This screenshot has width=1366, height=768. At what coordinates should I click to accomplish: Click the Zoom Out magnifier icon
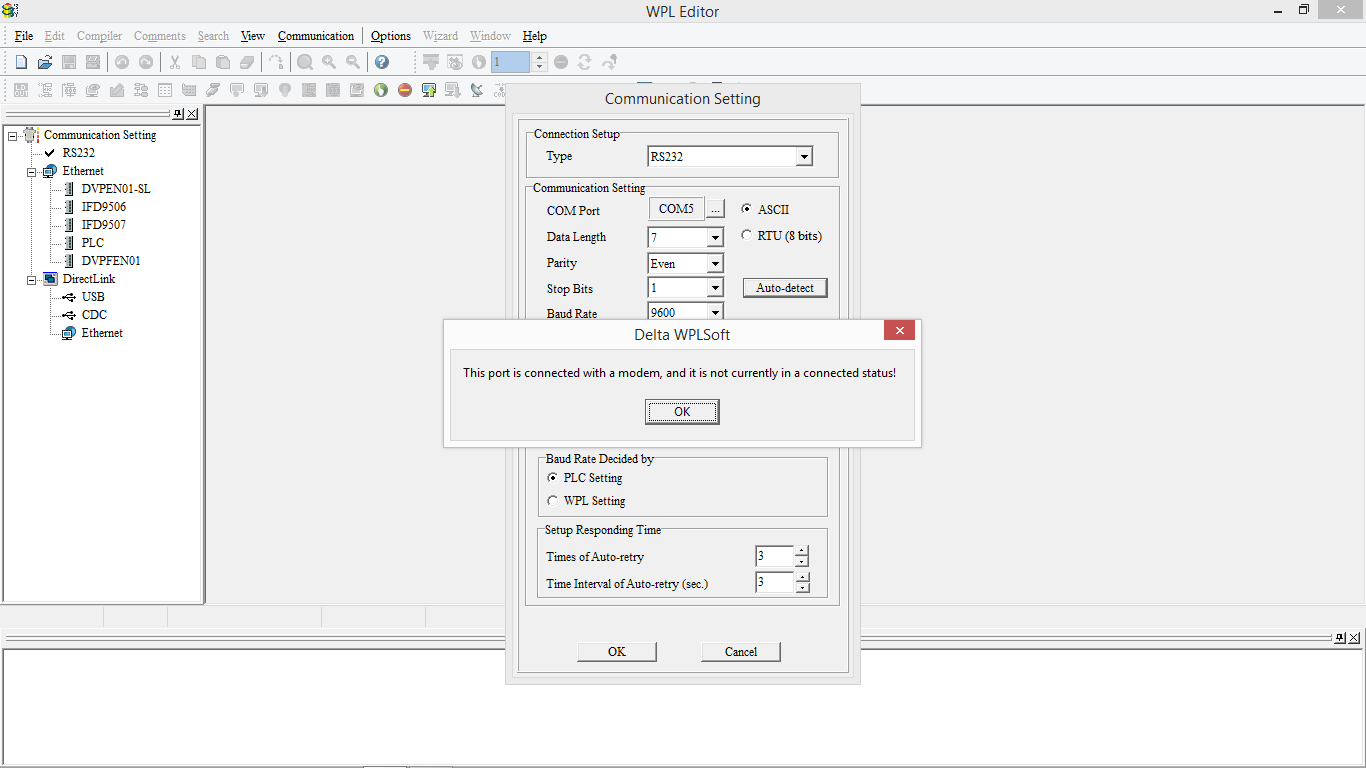(353, 62)
